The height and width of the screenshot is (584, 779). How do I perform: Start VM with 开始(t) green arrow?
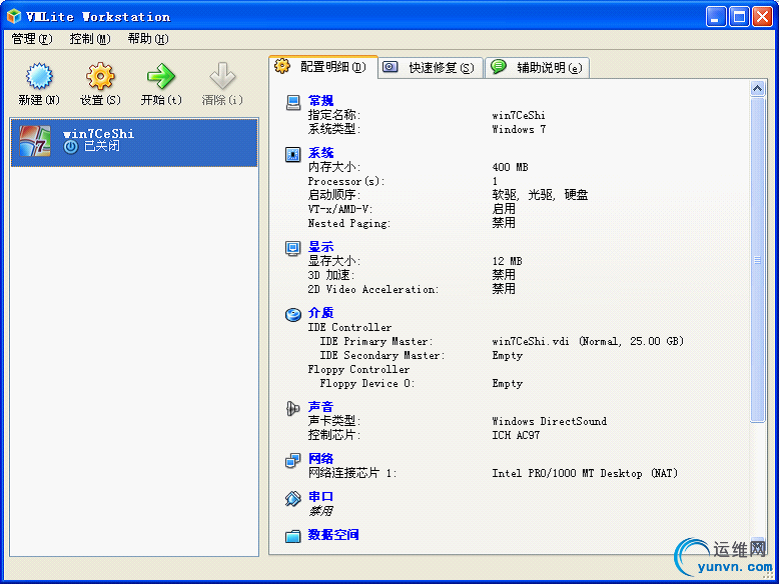160,76
